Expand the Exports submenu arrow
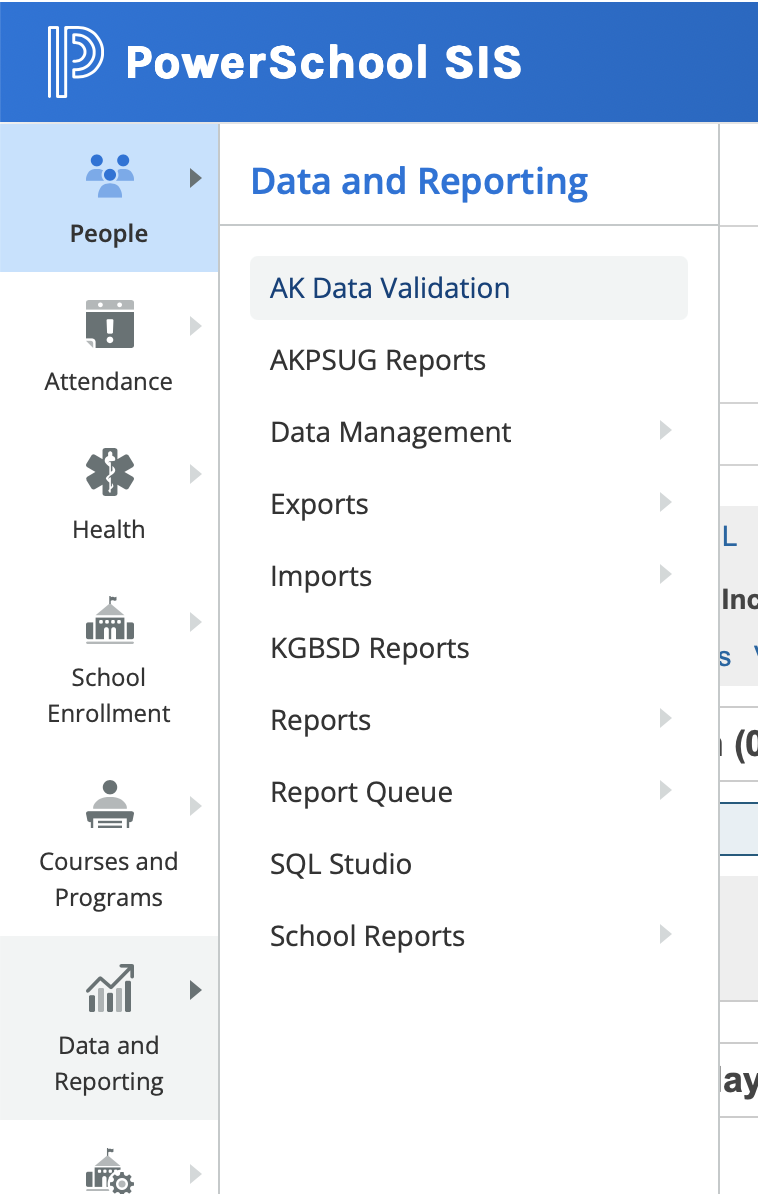 point(666,502)
